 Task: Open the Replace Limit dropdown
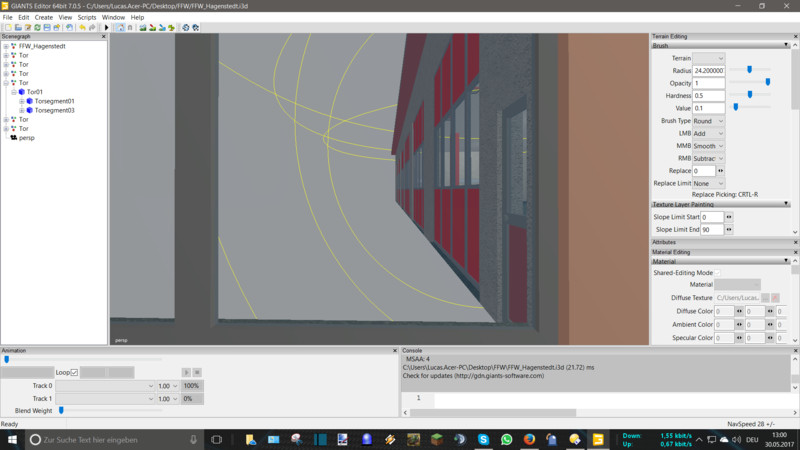(708, 183)
